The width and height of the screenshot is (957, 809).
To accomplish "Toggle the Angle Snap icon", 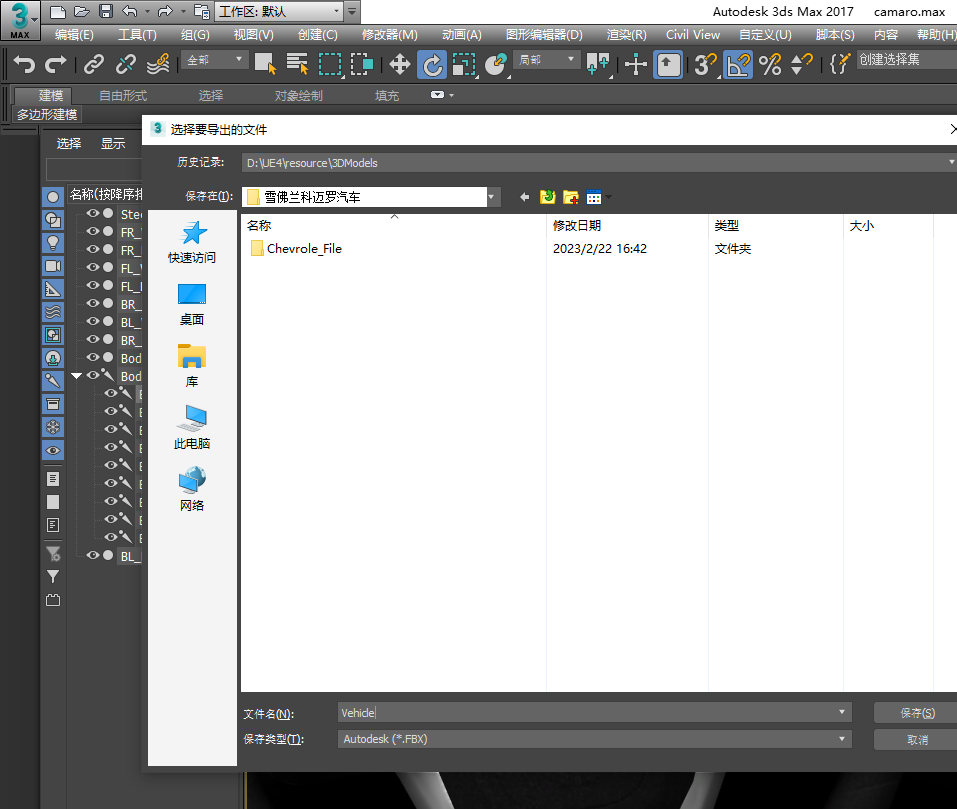I will 737,65.
